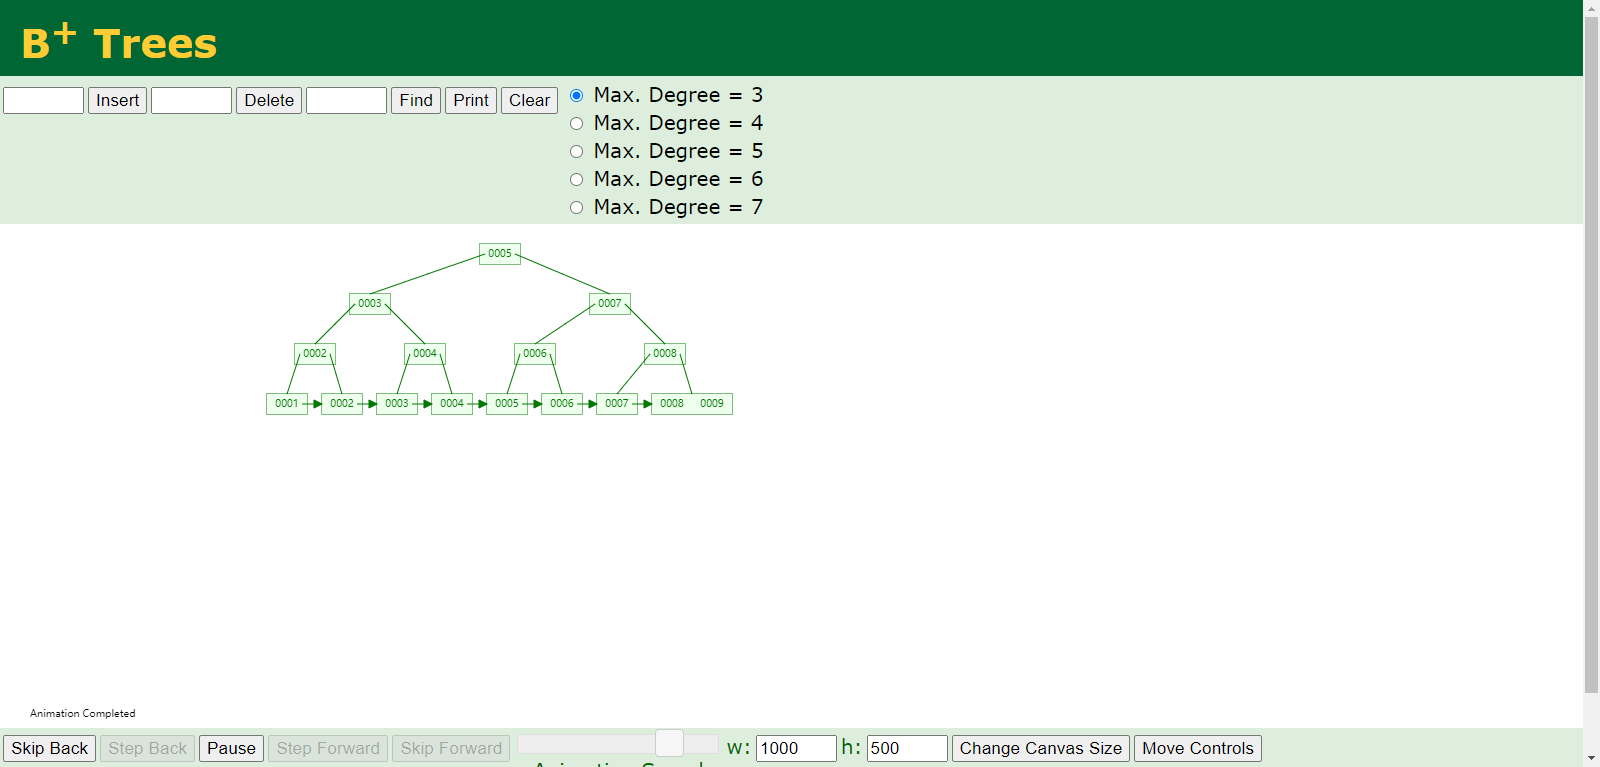Clear the B+ tree
The width and height of the screenshot is (1600, 767).
point(529,100)
